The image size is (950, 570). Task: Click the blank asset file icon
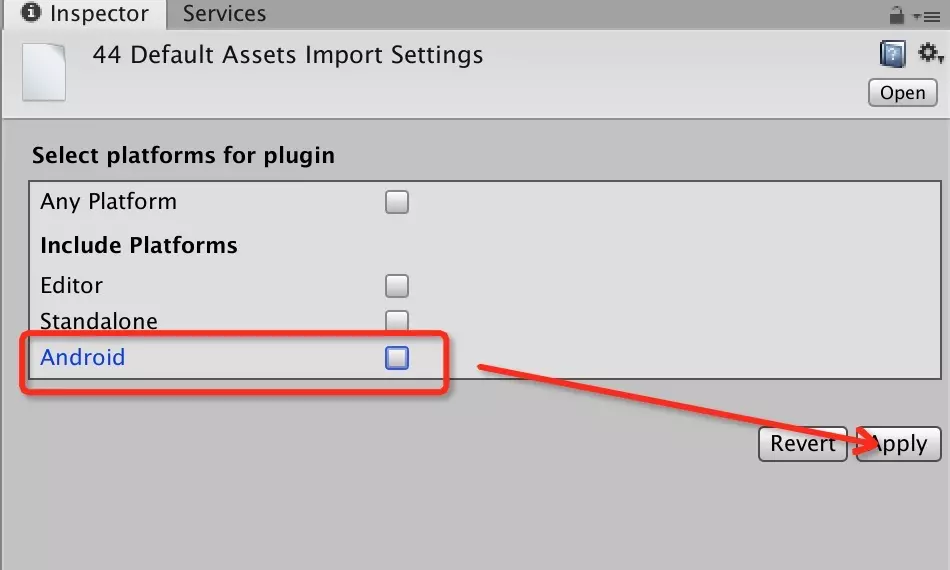(44, 70)
